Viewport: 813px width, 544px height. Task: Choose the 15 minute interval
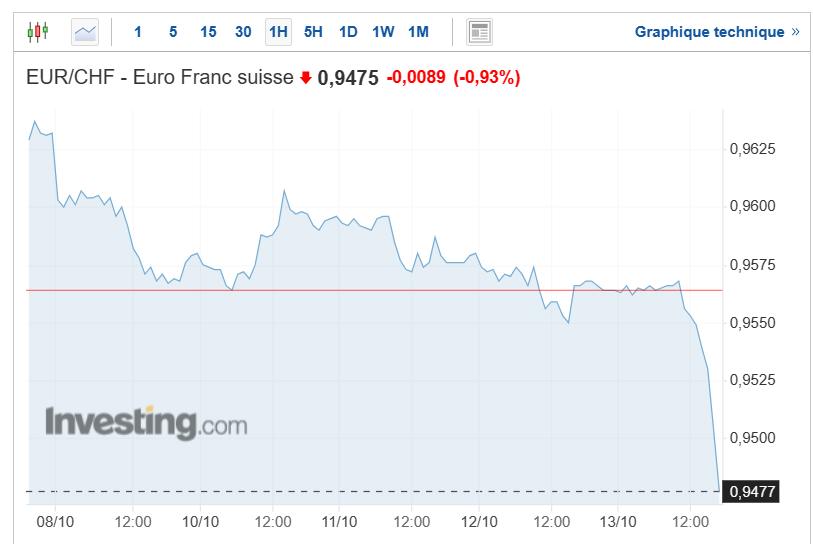(208, 32)
